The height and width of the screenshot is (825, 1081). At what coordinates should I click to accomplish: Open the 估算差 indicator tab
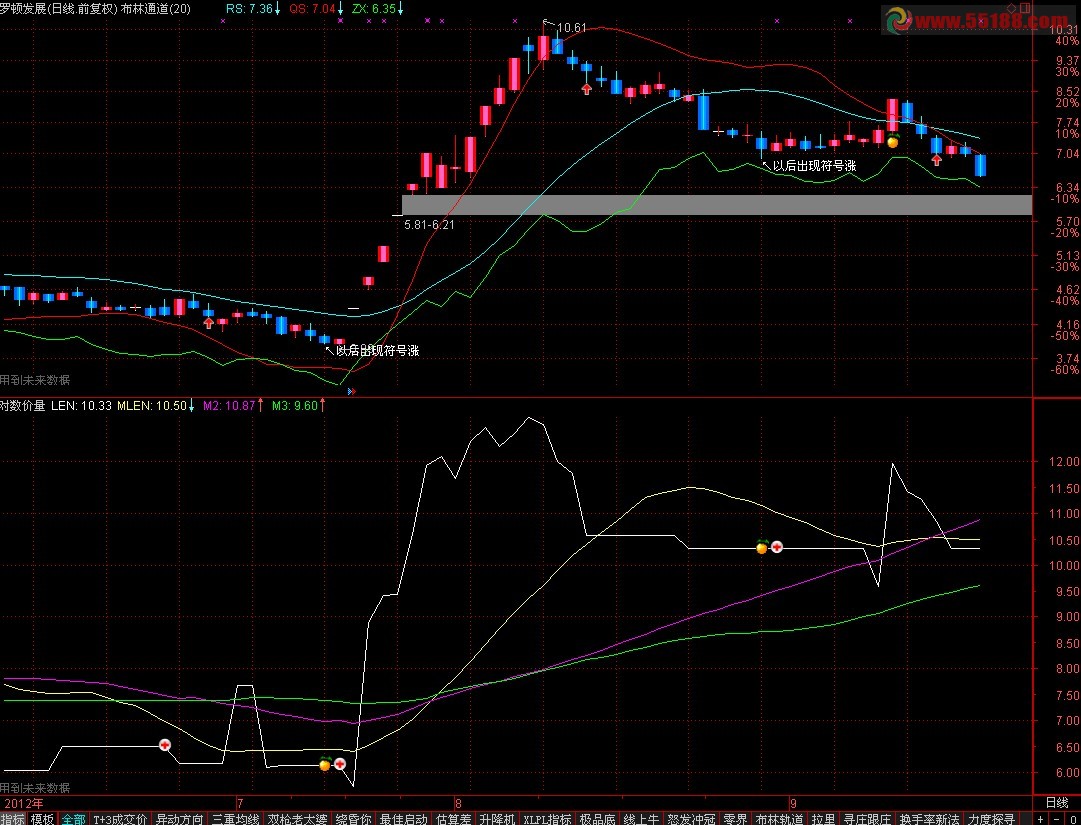pyautogui.click(x=454, y=819)
